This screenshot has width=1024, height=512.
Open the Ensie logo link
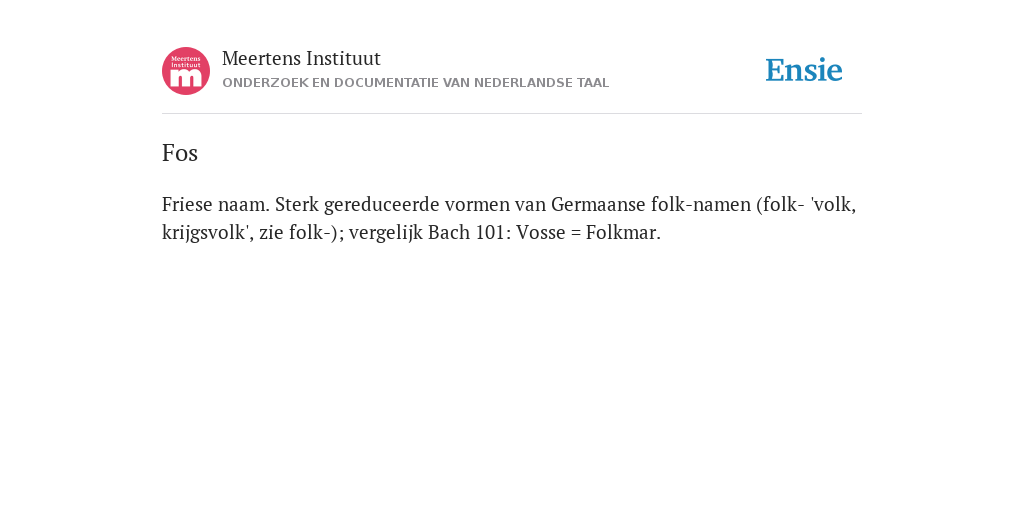coord(804,70)
